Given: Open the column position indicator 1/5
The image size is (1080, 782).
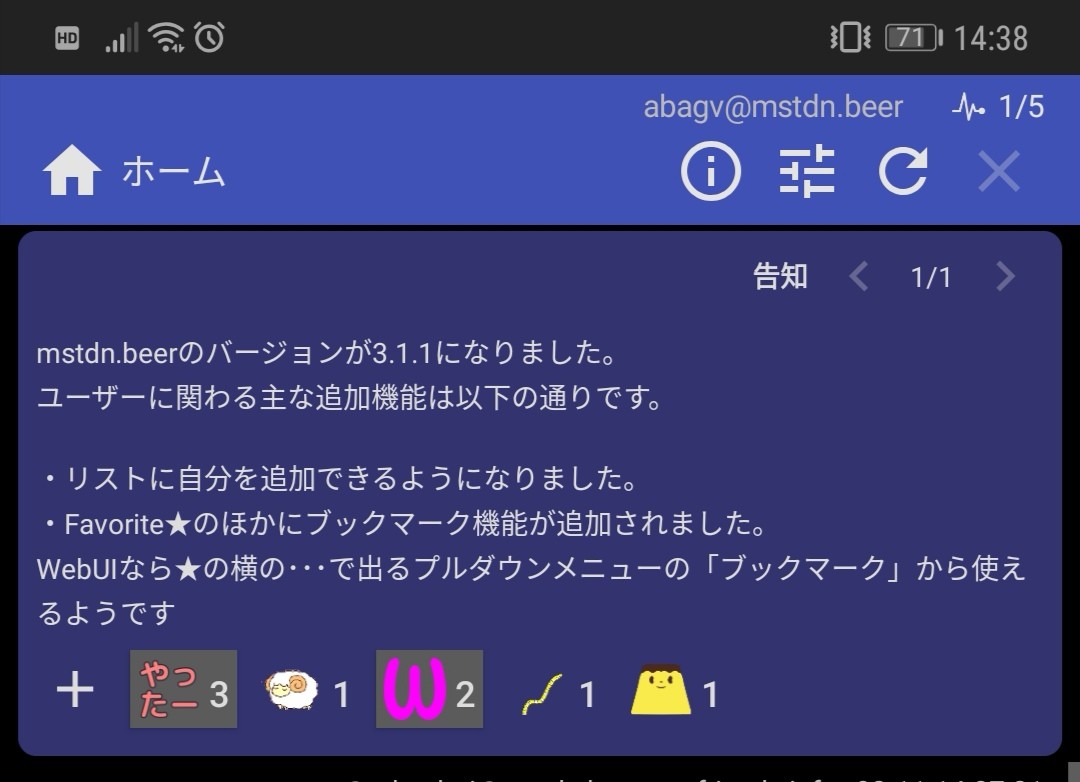Looking at the screenshot, I should coord(1021,107).
